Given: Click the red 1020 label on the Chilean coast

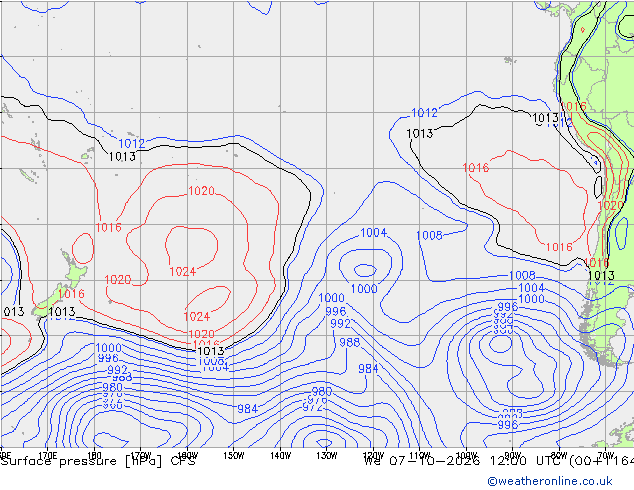Looking at the screenshot, I should pyautogui.click(x=611, y=205).
